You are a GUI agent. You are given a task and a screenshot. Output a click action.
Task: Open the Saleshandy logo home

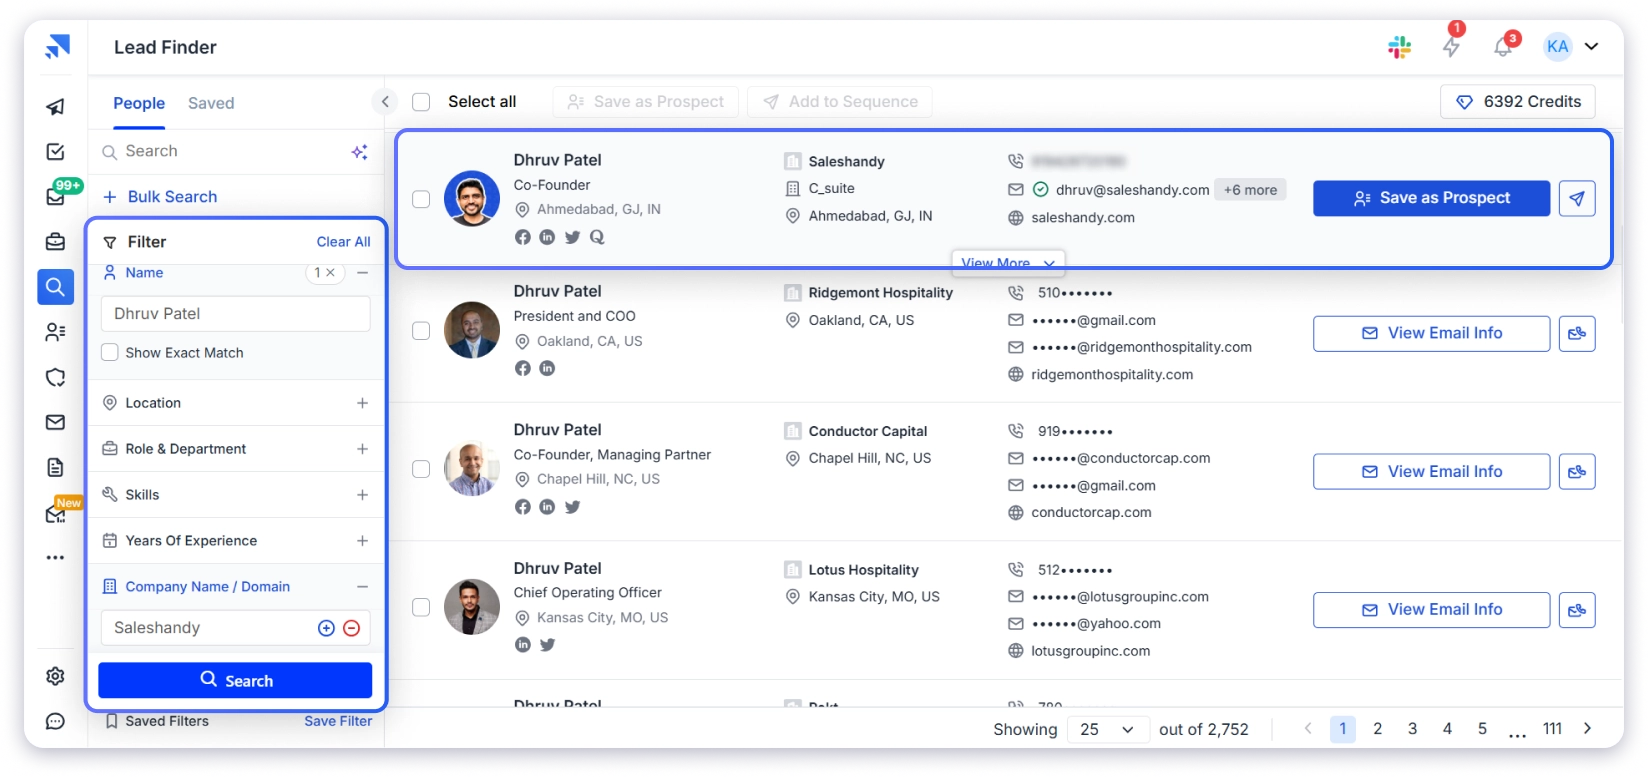coord(57,47)
